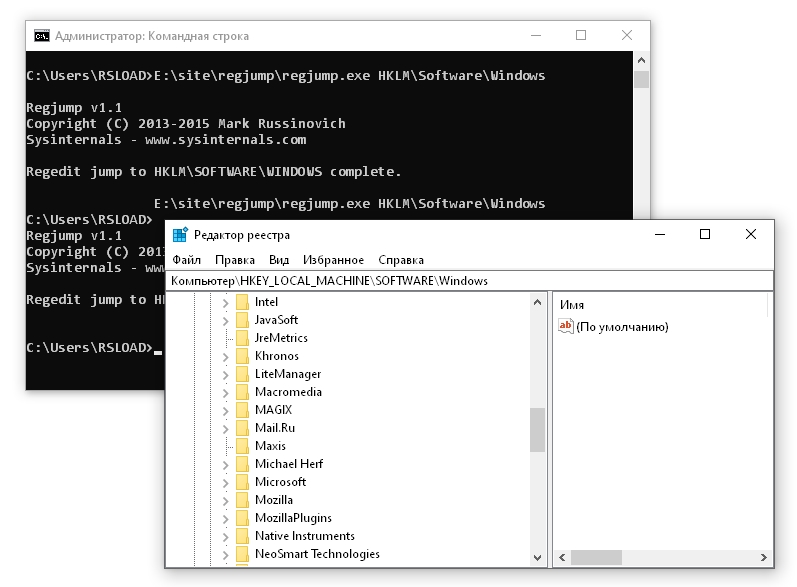Image resolution: width=797 pixels, height=587 pixels.
Task: Click the MozillaPlugins folder icon
Action: (x=242, y=518)
